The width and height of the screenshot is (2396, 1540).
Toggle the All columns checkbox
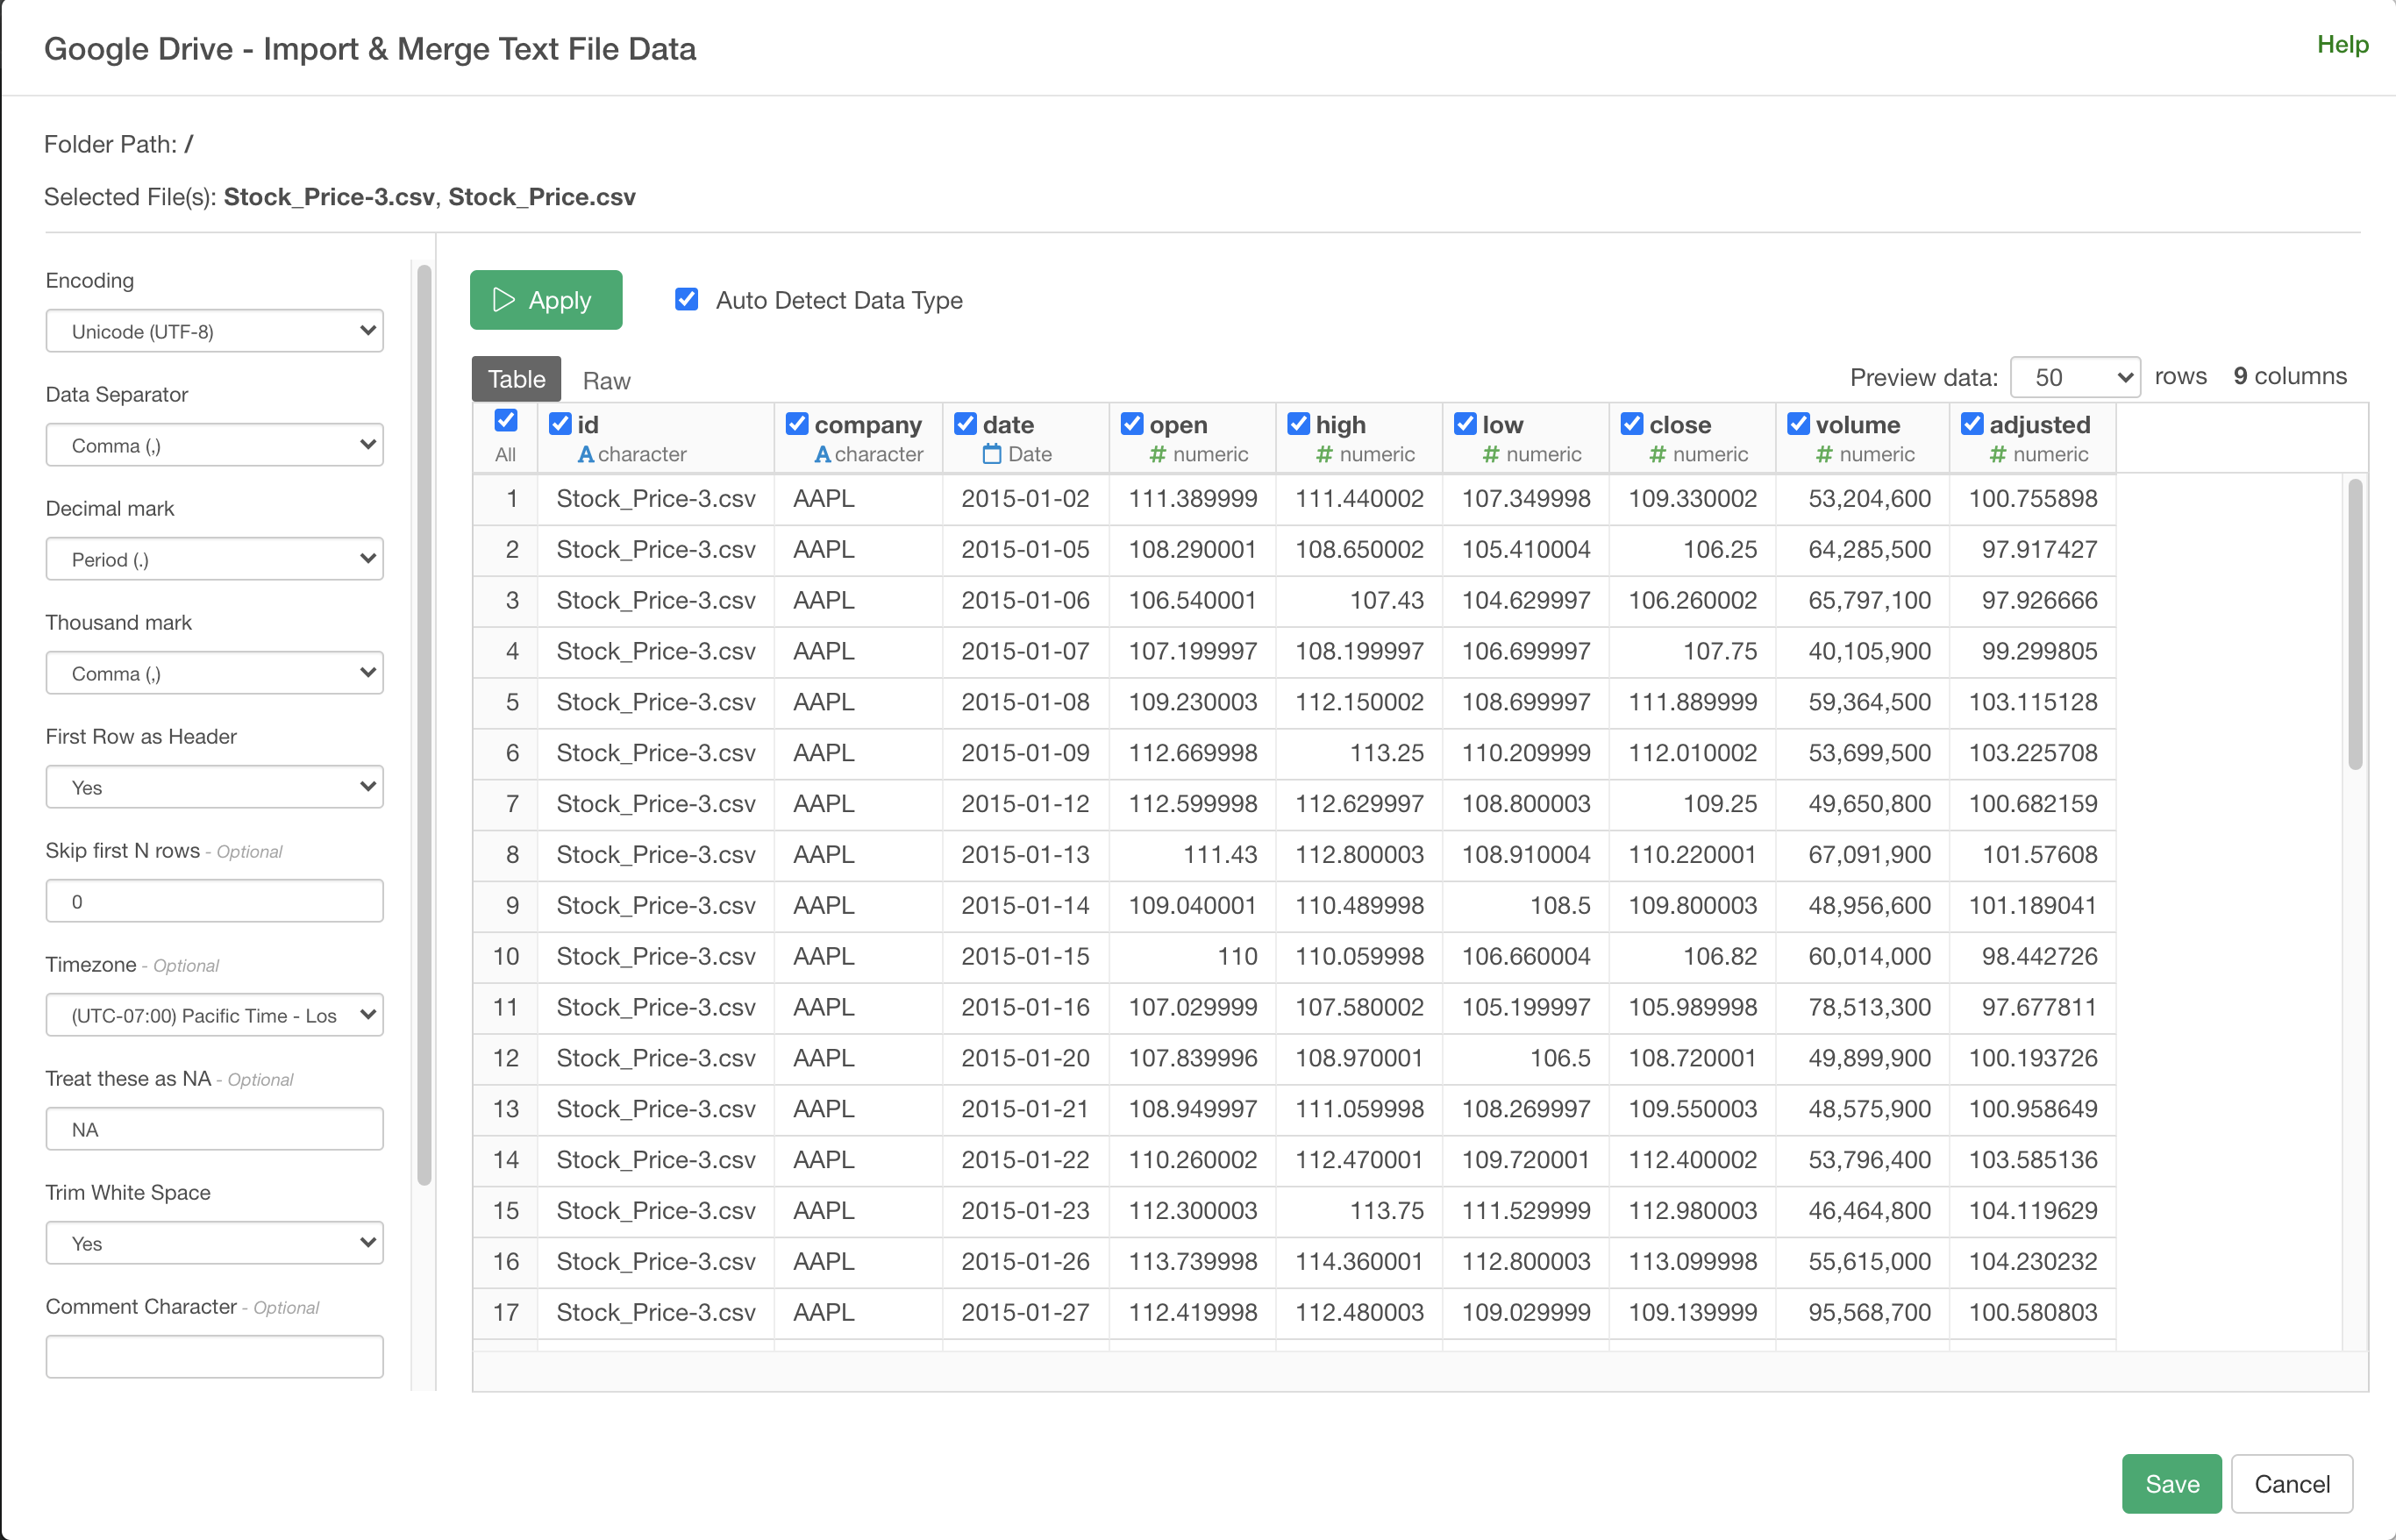click(x=505, y=421)
